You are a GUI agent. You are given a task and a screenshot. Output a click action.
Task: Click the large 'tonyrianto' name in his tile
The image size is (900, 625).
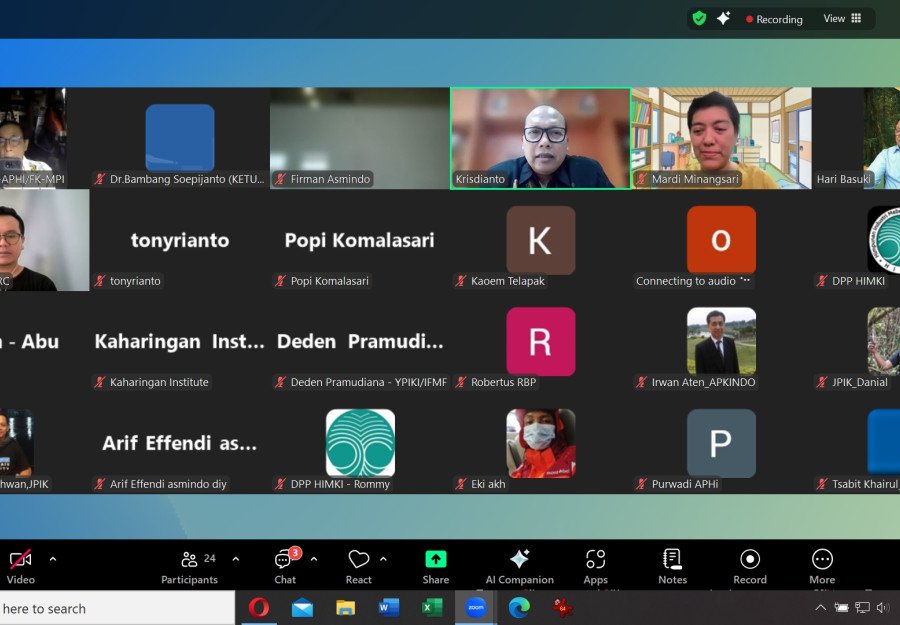coord(180,240)
